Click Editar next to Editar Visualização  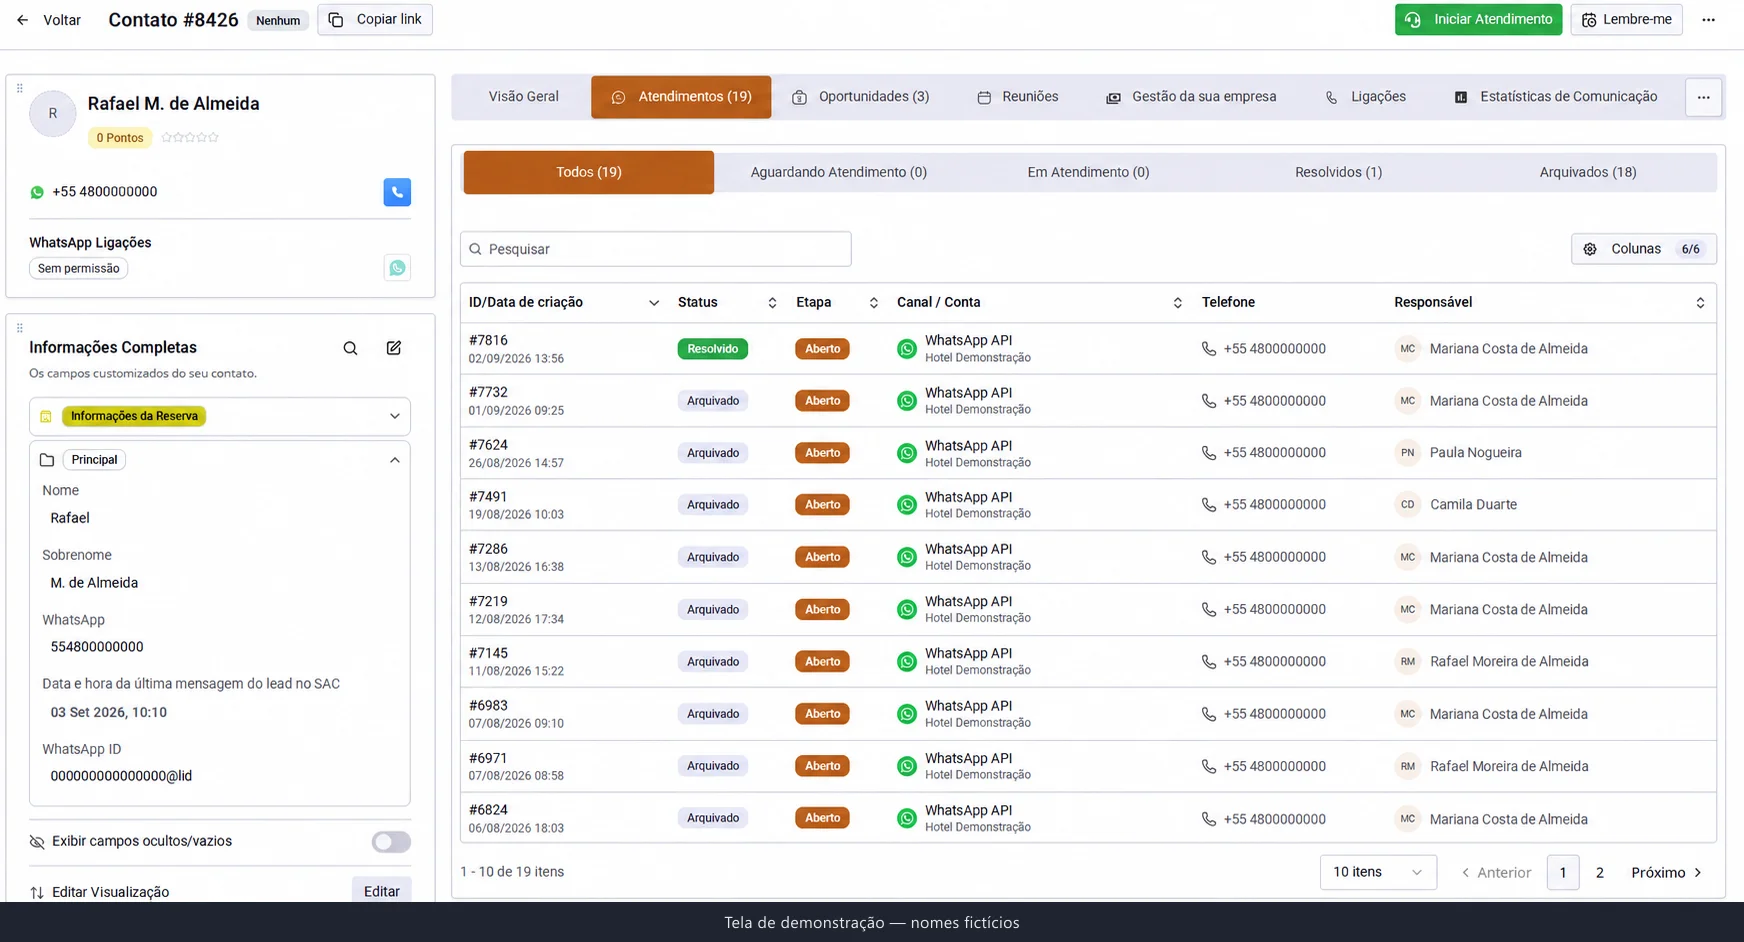click(x=381, y=891)
